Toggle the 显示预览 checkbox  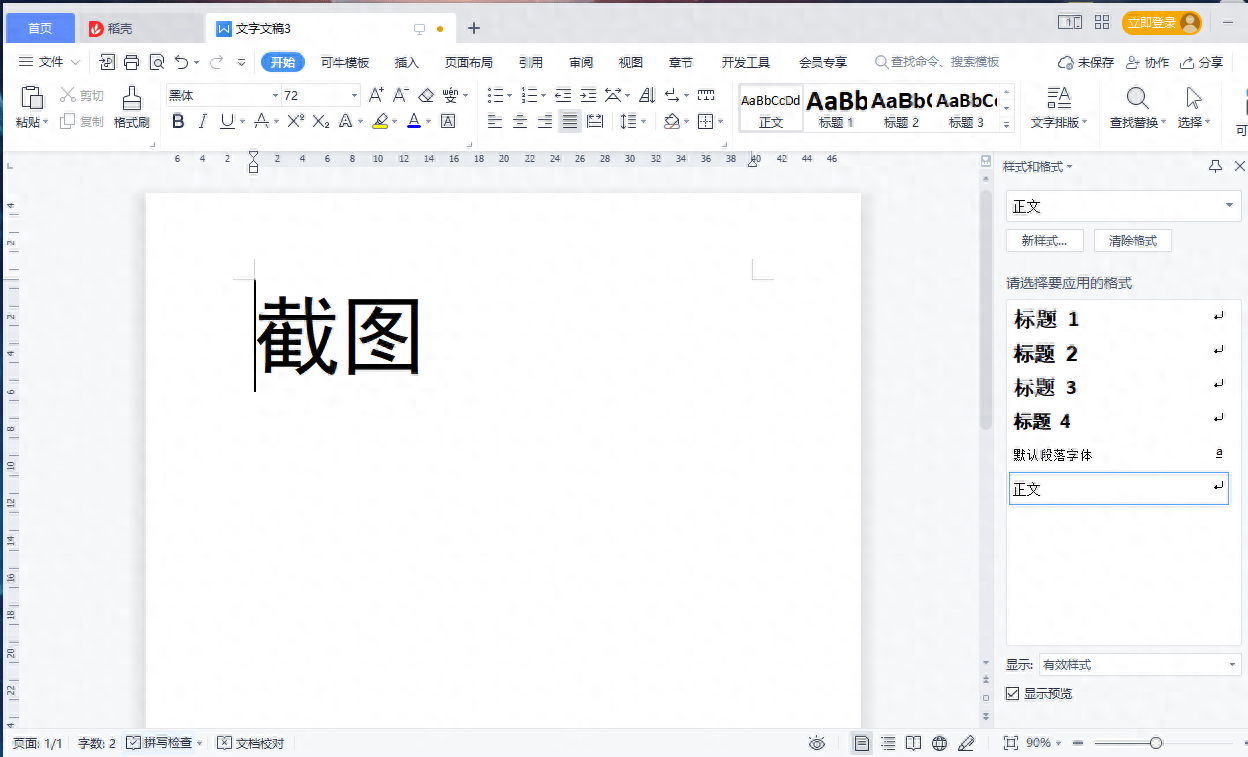(1013, 693)
